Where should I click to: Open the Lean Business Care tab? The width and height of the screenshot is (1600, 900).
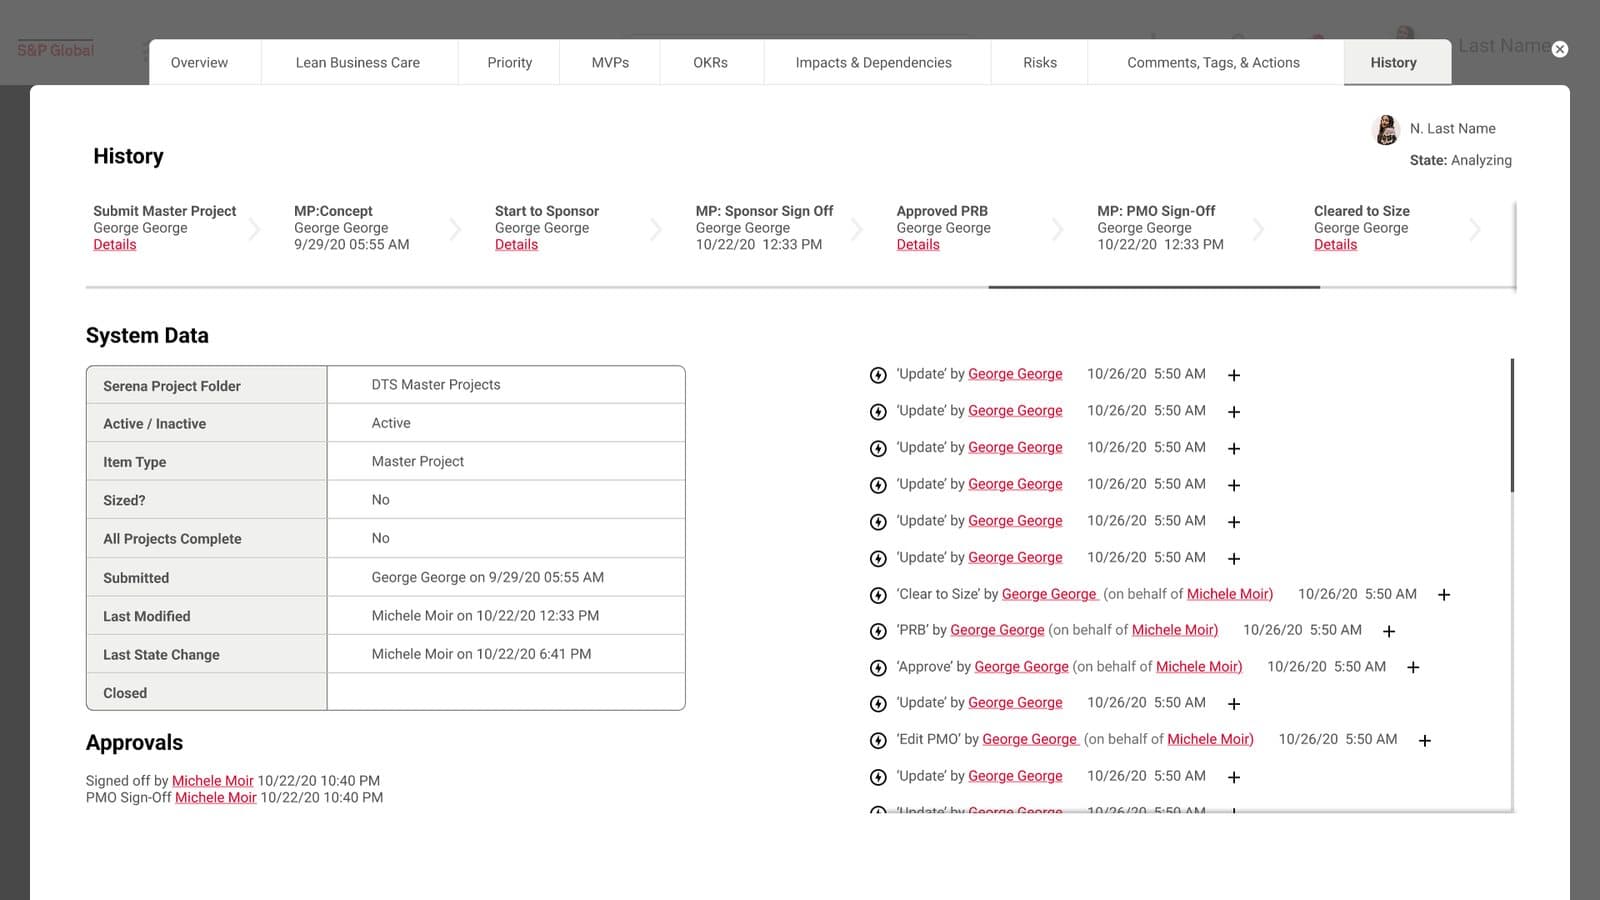358,62
